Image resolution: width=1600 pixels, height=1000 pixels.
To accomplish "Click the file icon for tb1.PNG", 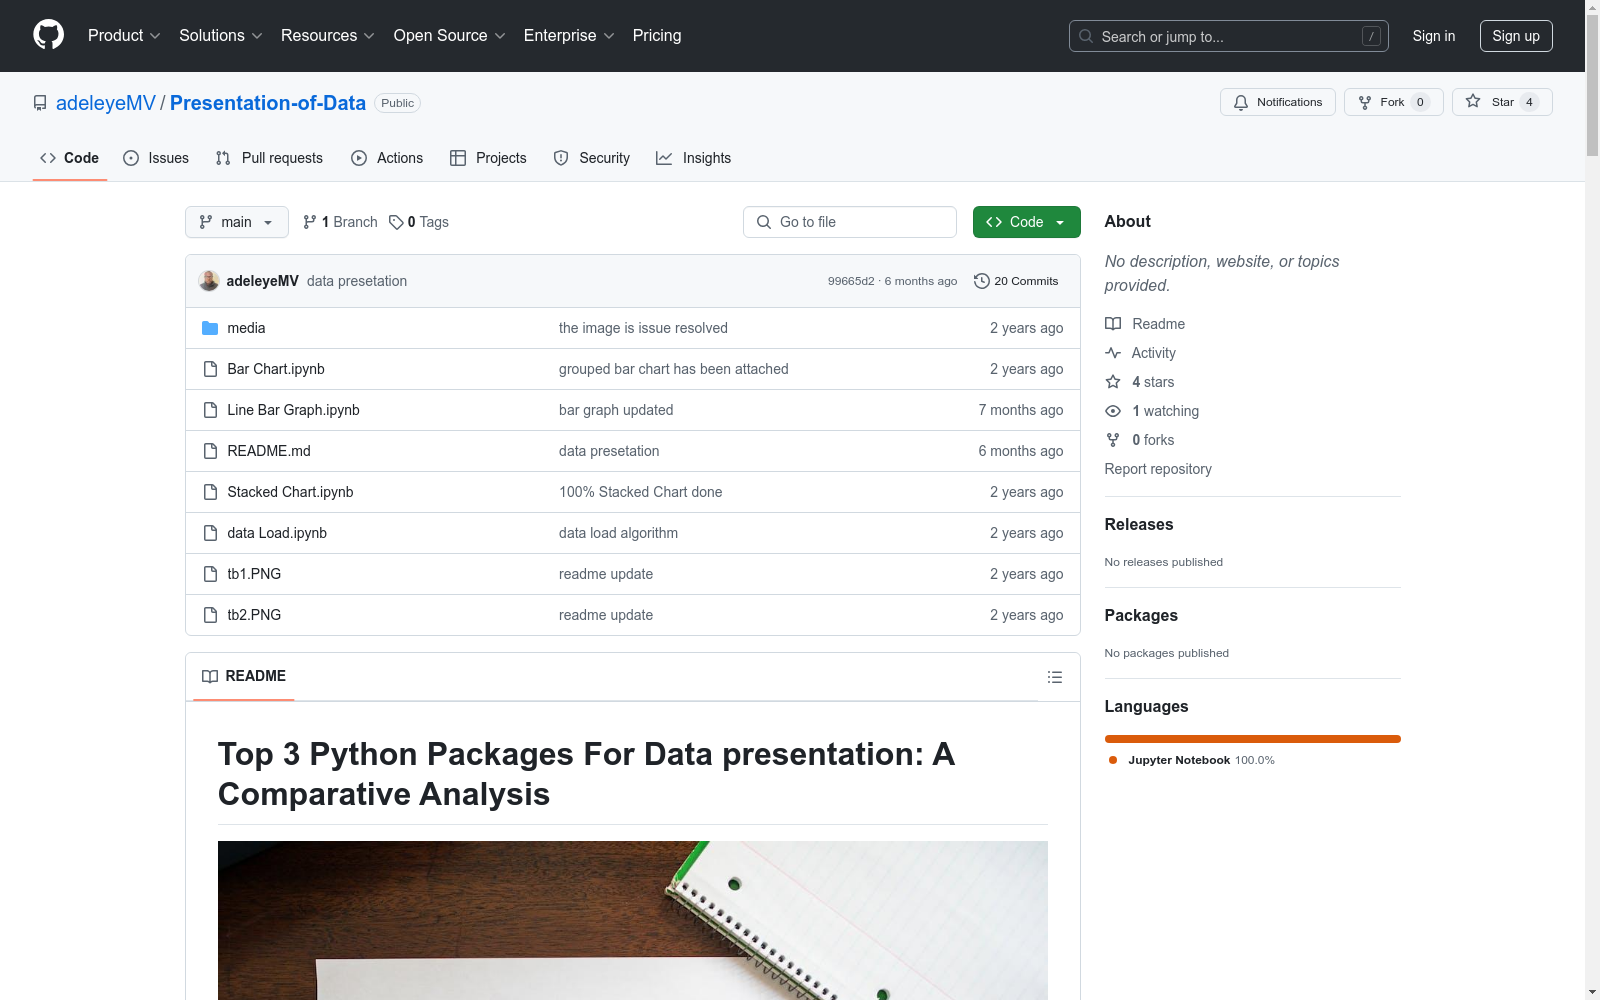I will [210, 574].
